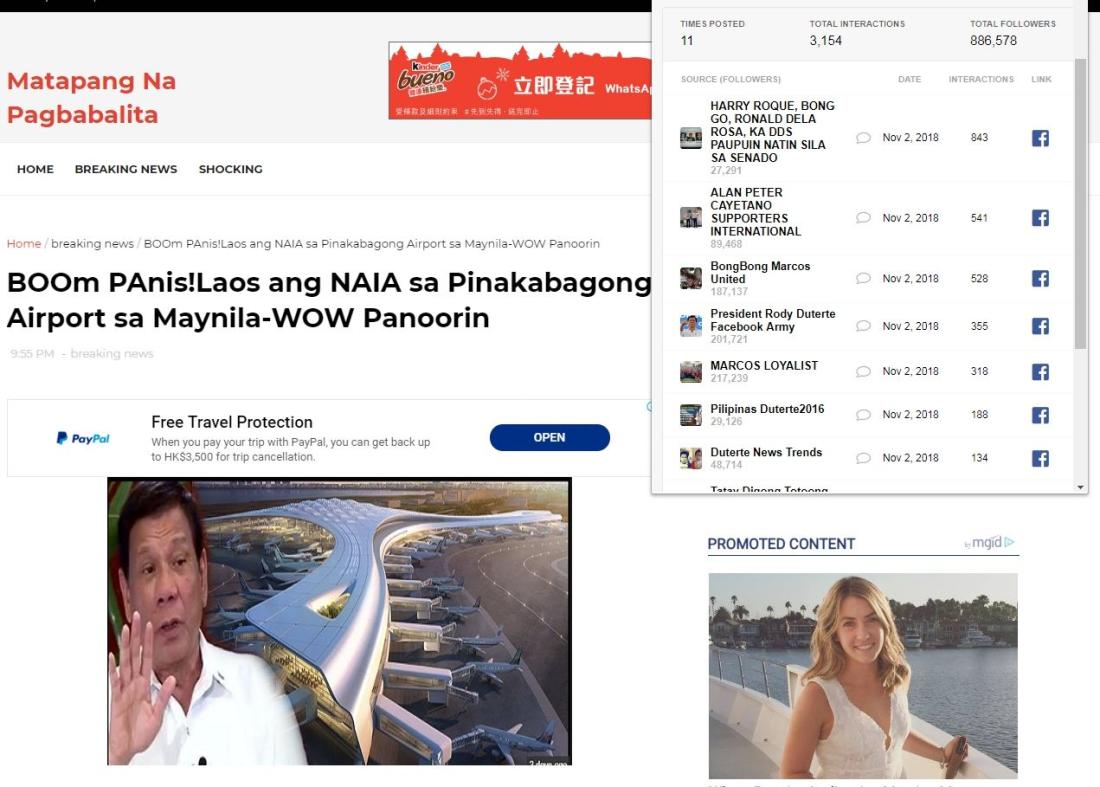Click comment bubble icon beside MARCOS LOYALIST
The width and height of the screenshot is (1100, 787).
(864, 372)
